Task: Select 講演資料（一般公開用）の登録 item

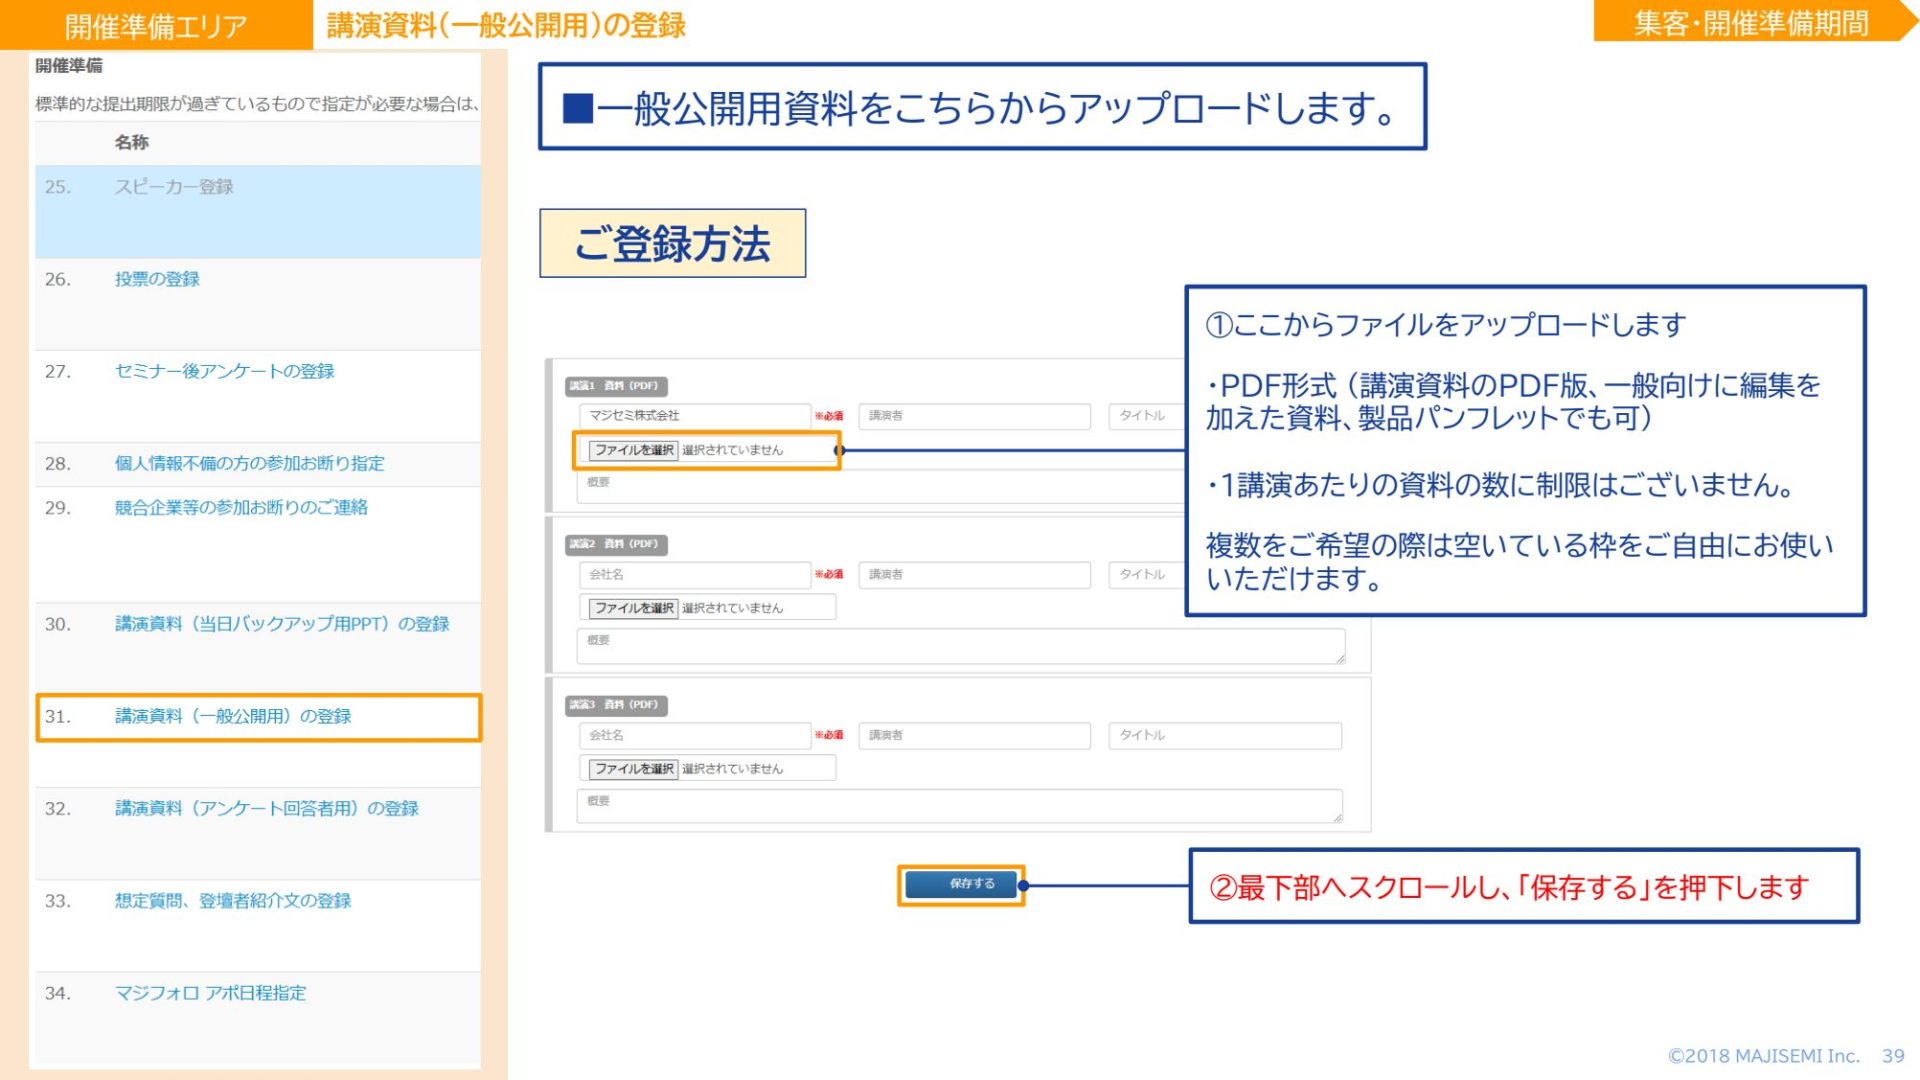Action: 233,716
